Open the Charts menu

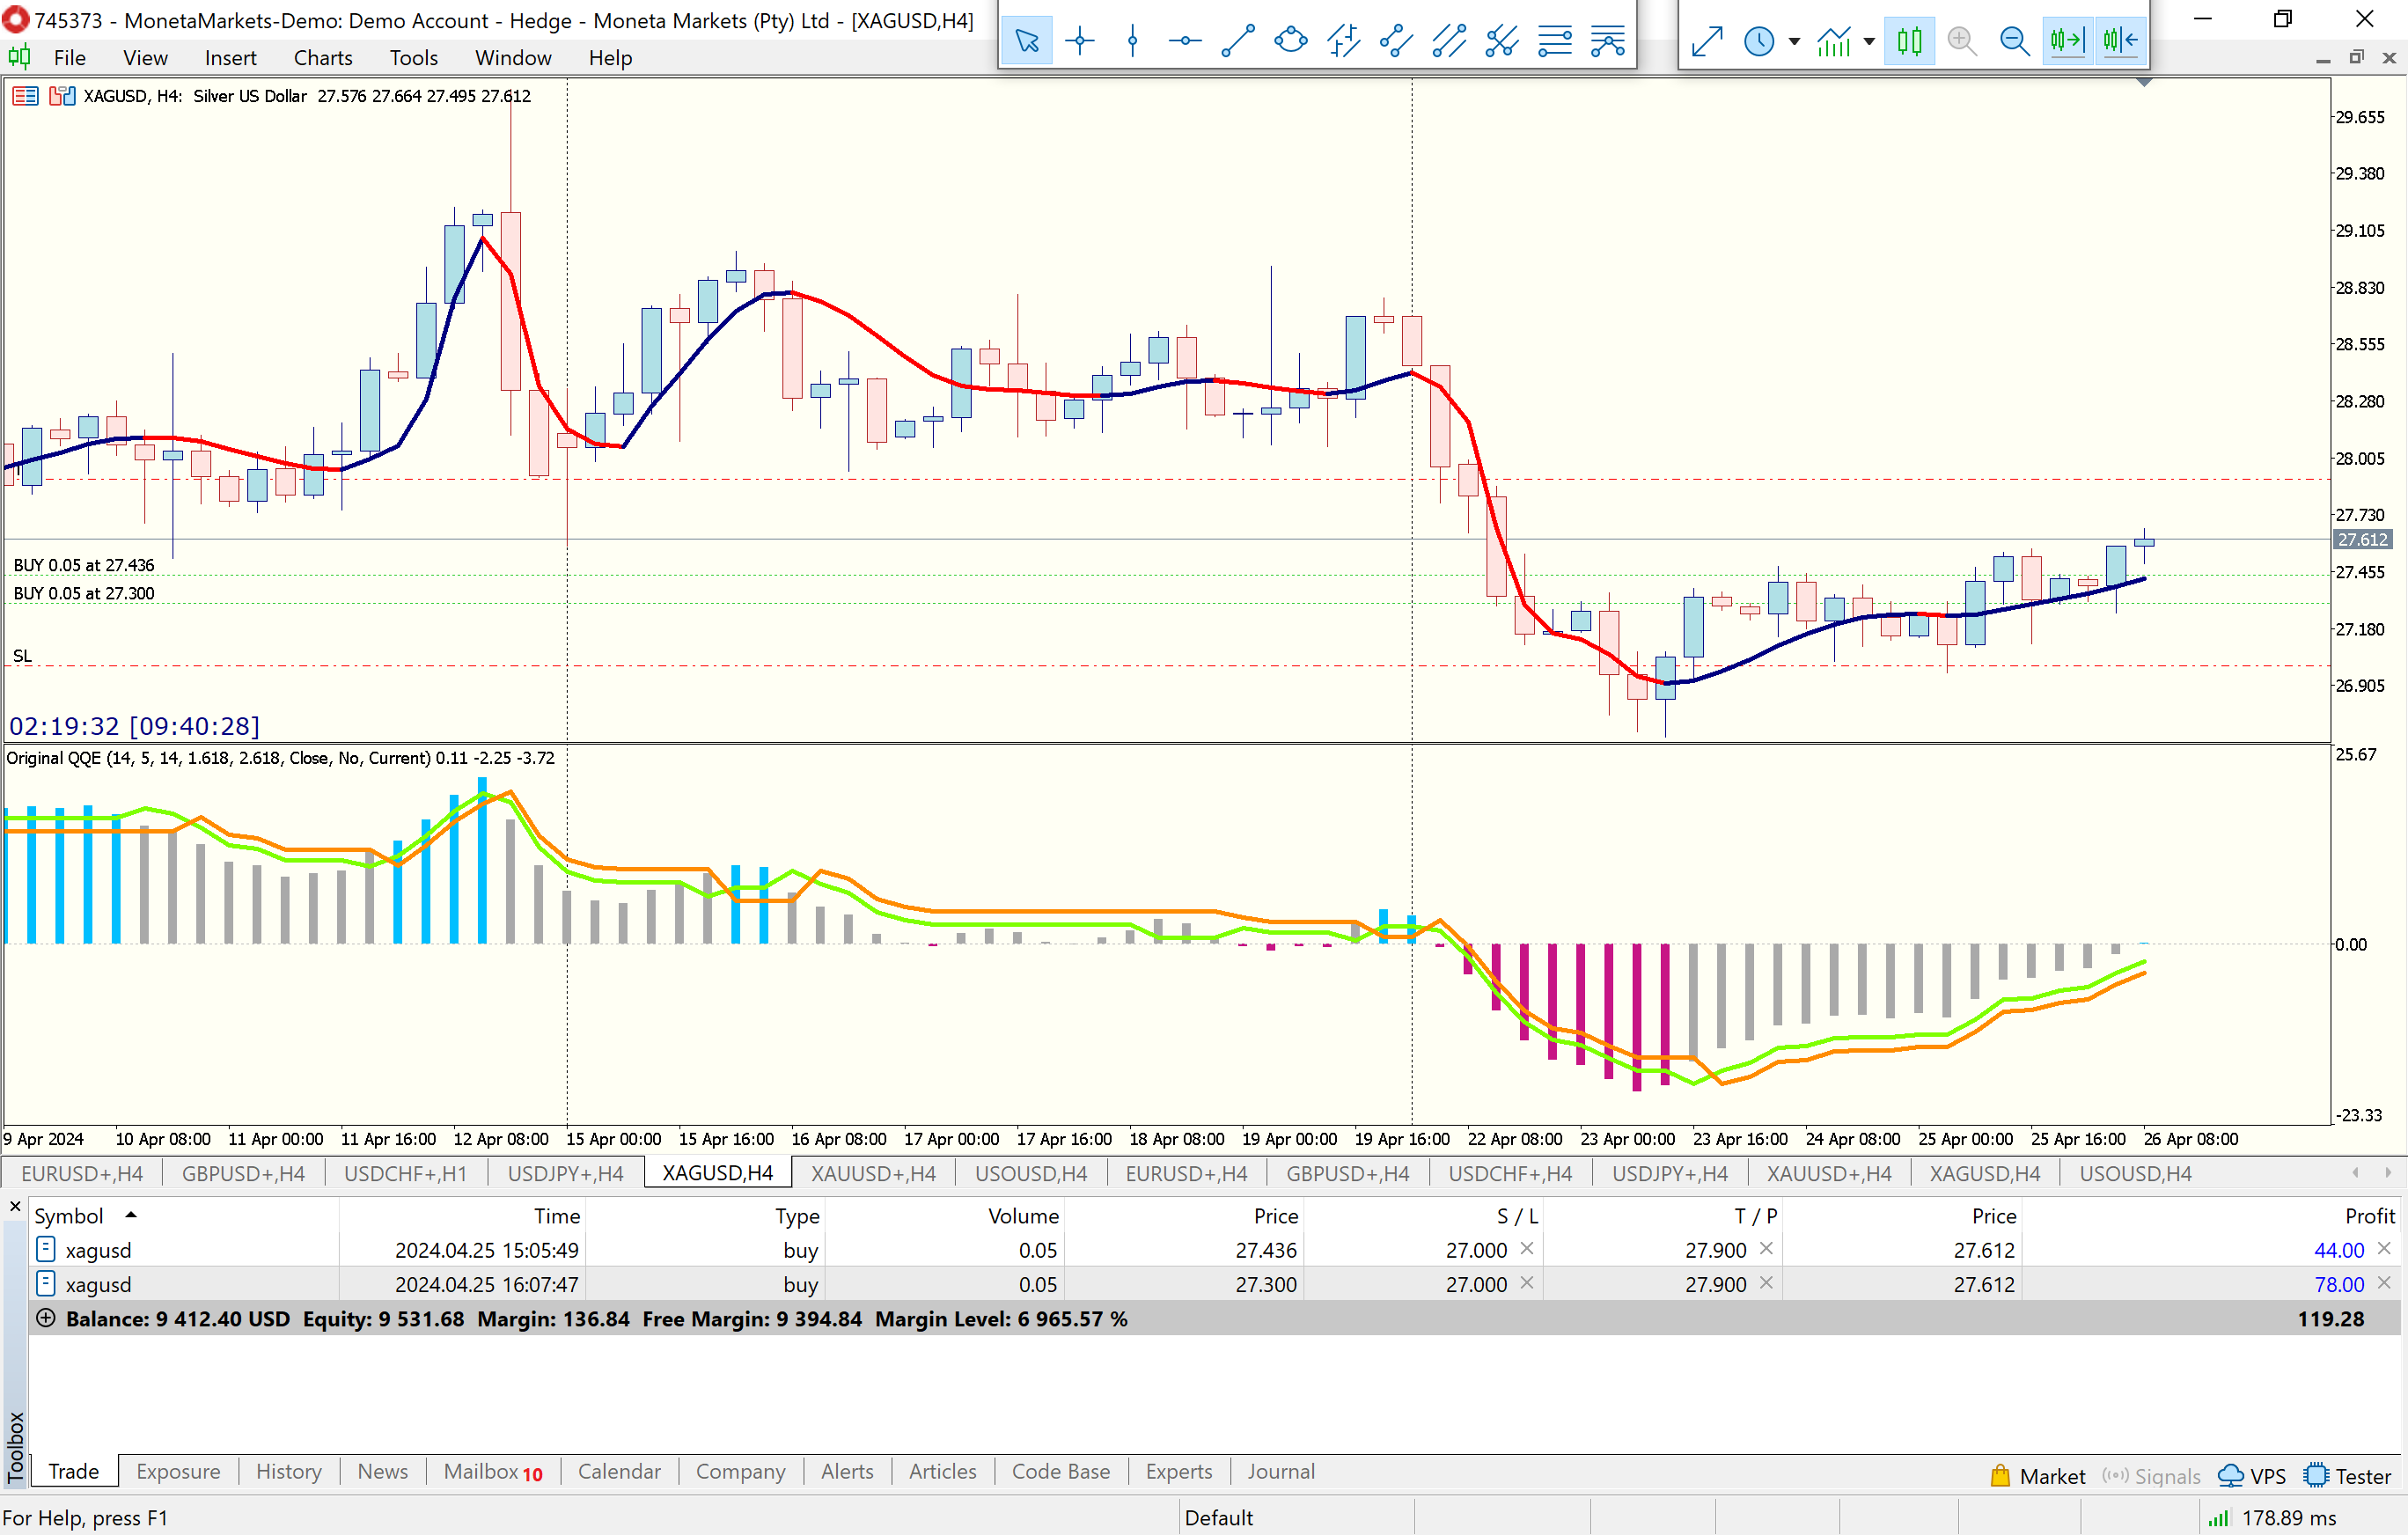pos(322,58)
